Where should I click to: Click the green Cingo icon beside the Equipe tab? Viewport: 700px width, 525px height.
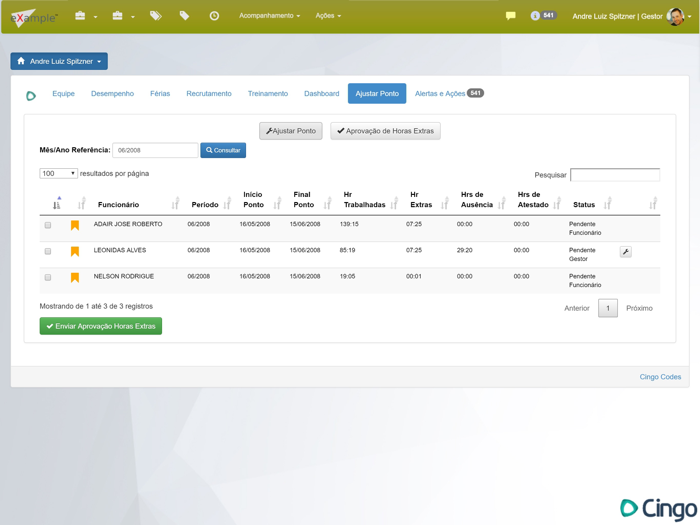click(31, 96)
